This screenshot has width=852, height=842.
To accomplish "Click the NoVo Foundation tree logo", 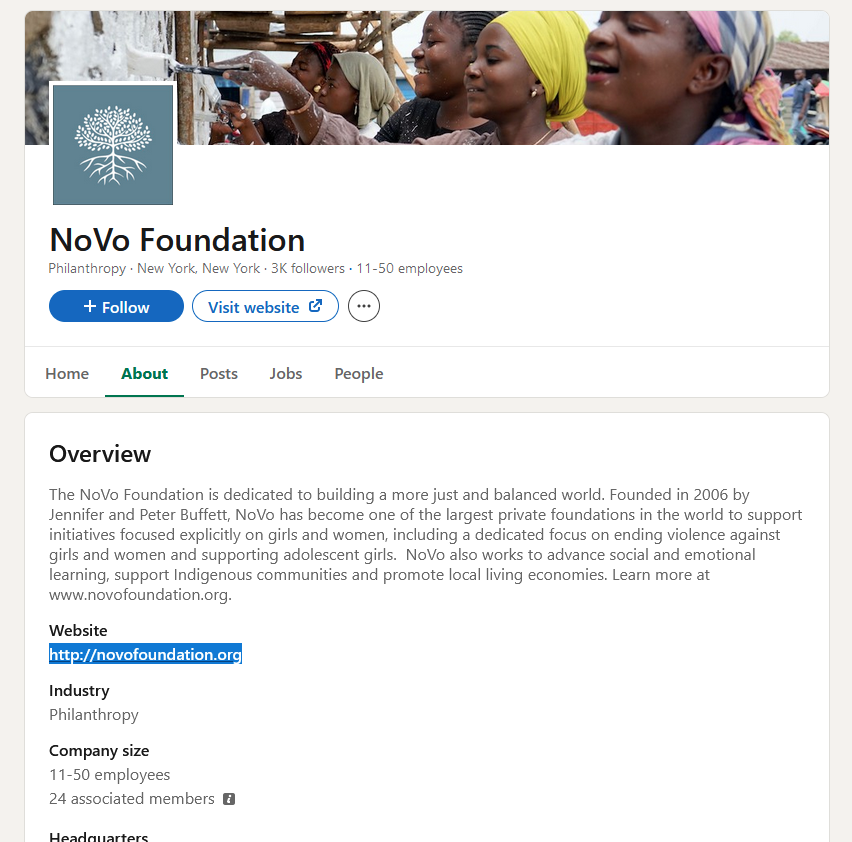I will pyautogui.click(x=113, y=144).
